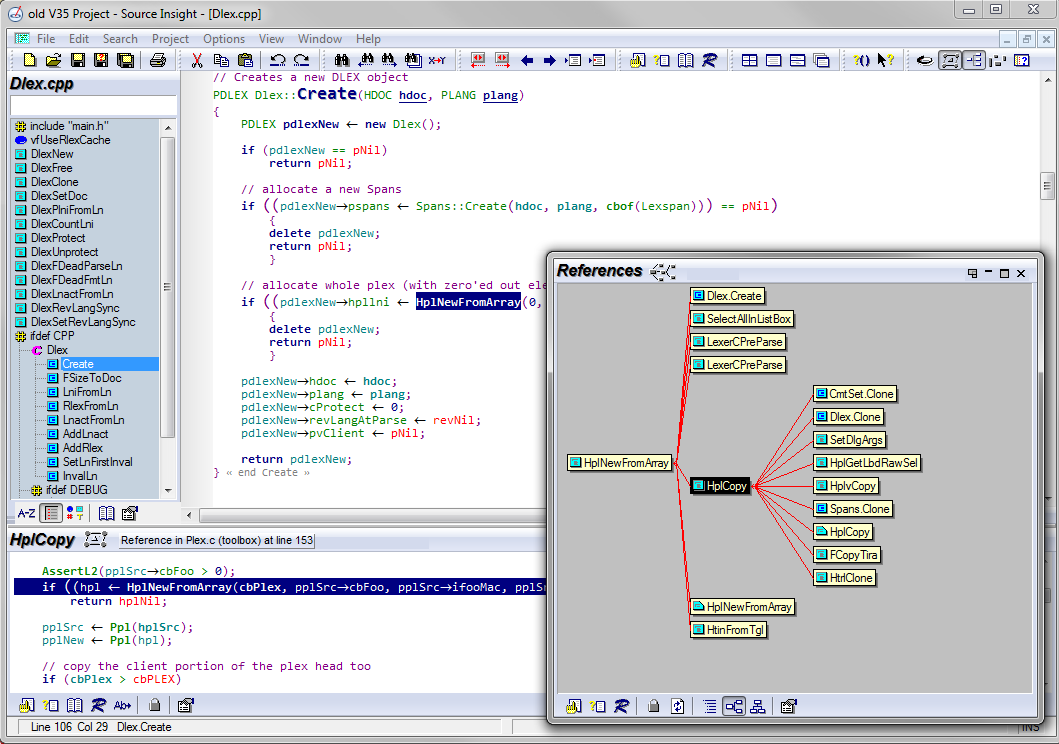Click the Tile Windows grid icon
Screen dimensions: 1059x744
[749, 60]
